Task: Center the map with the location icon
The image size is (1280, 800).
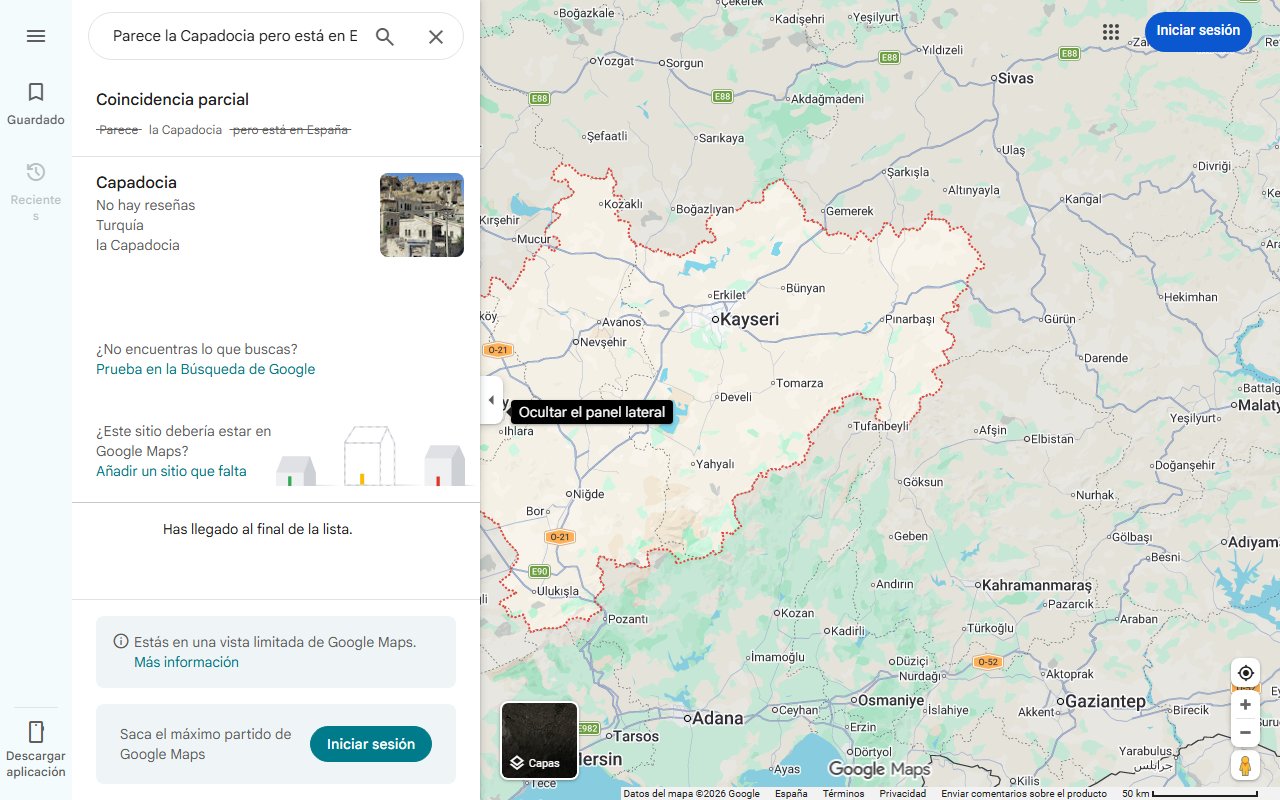Action: click(1245, 672)
